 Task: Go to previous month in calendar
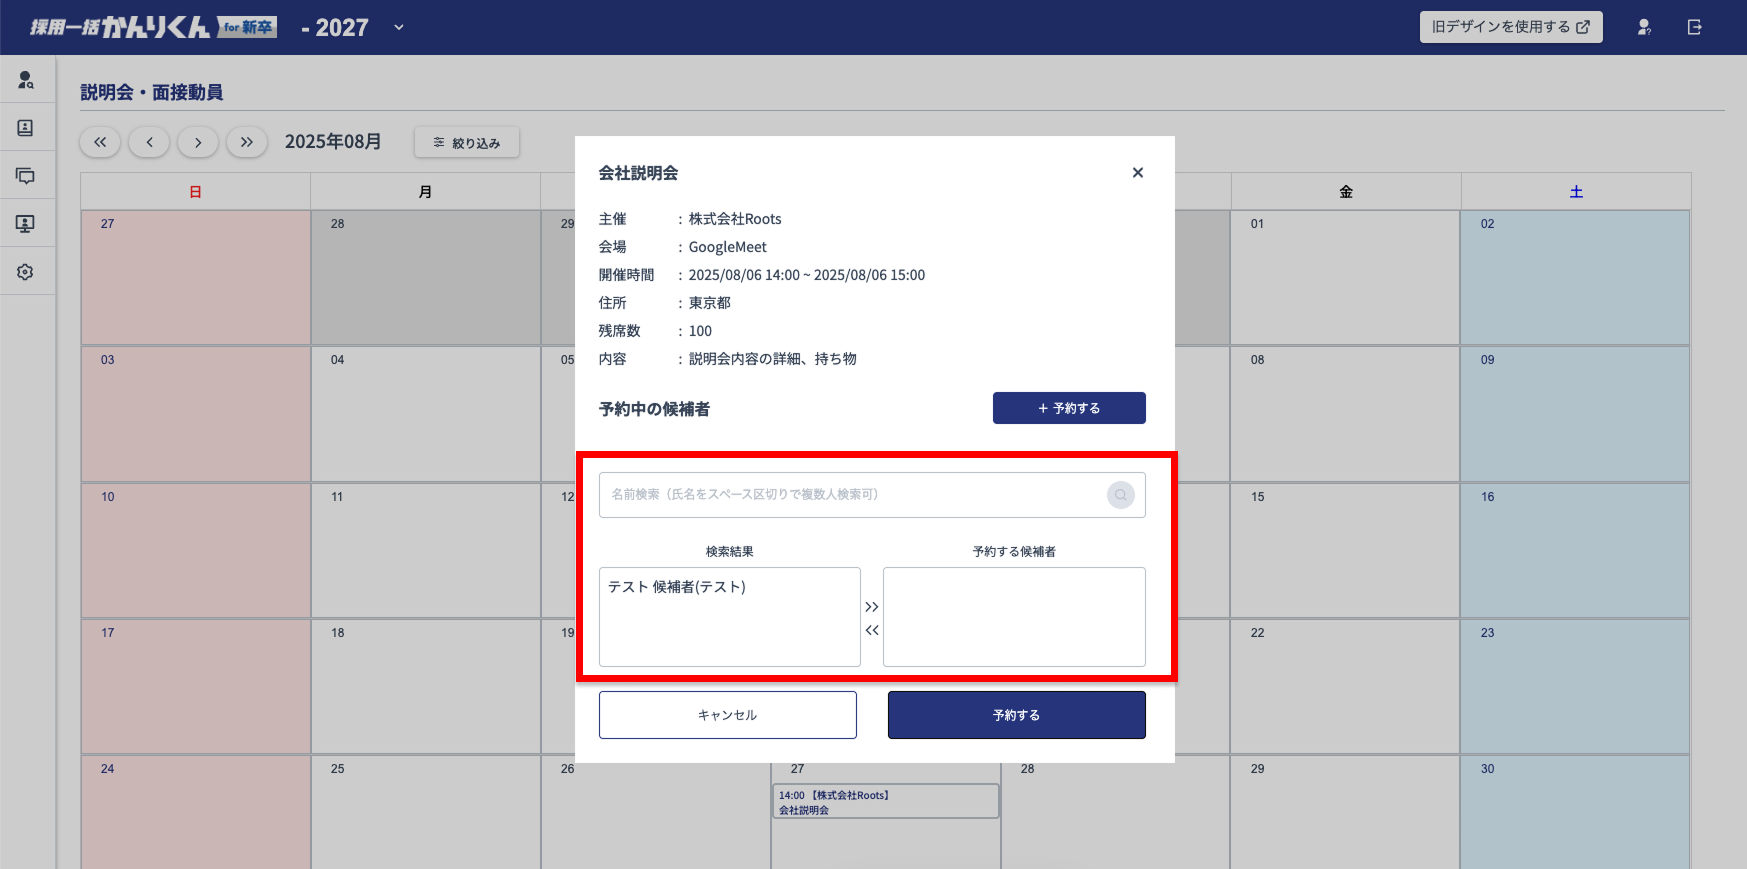coord(149,143)
